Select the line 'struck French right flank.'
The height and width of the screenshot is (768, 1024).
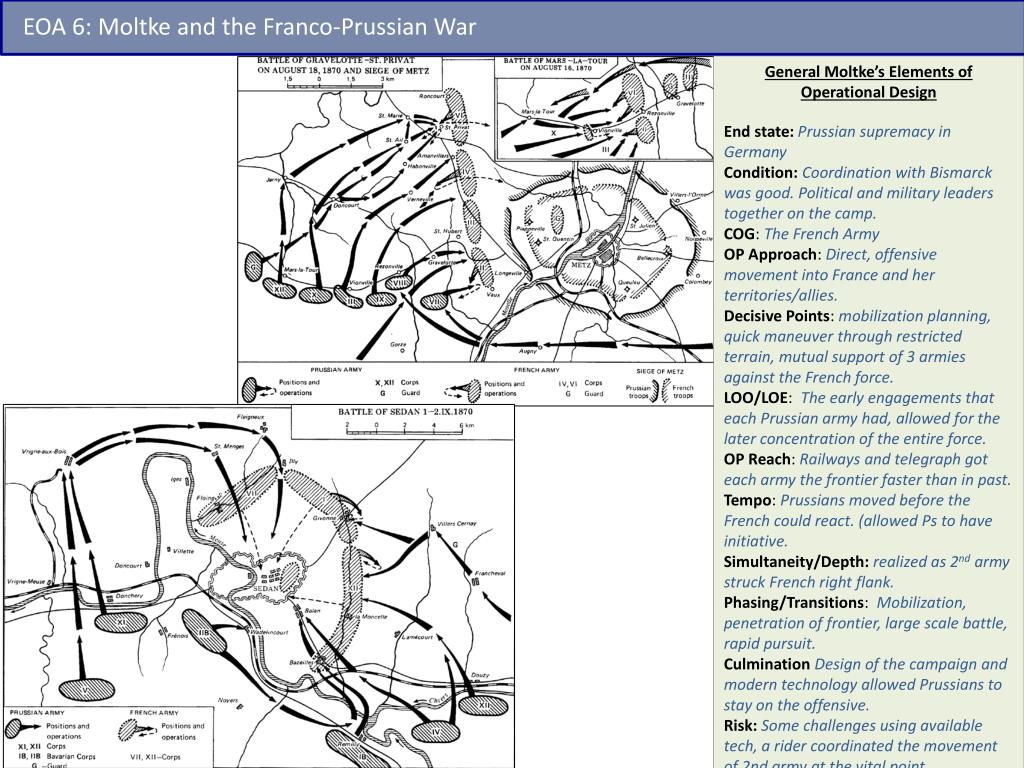tap(808, 582)
